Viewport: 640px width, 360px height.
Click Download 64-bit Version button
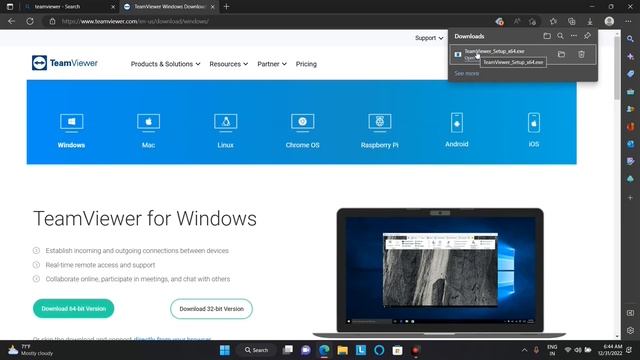[73, 309]
